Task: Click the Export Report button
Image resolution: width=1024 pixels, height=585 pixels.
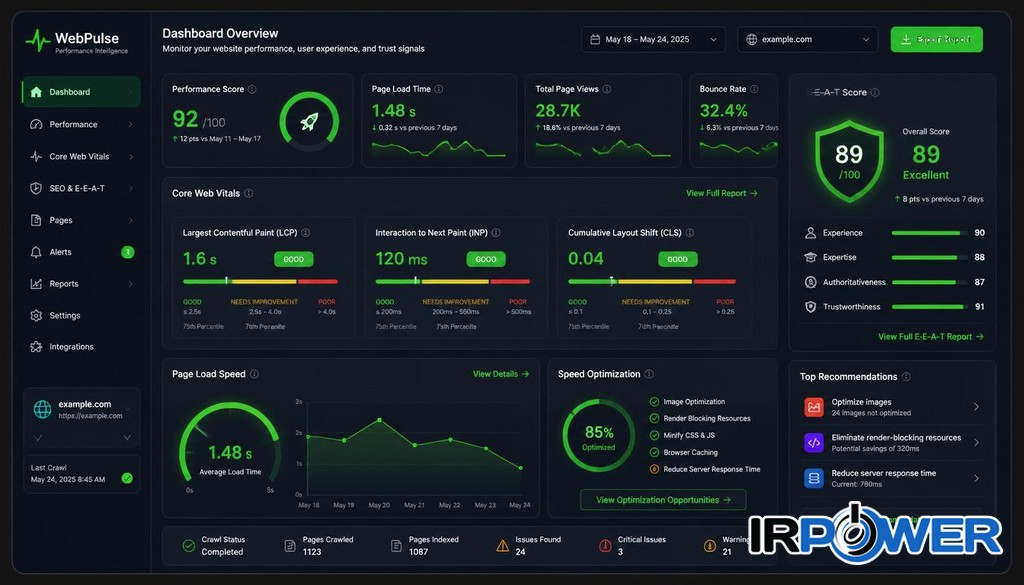Action: (x=936, y=39)
